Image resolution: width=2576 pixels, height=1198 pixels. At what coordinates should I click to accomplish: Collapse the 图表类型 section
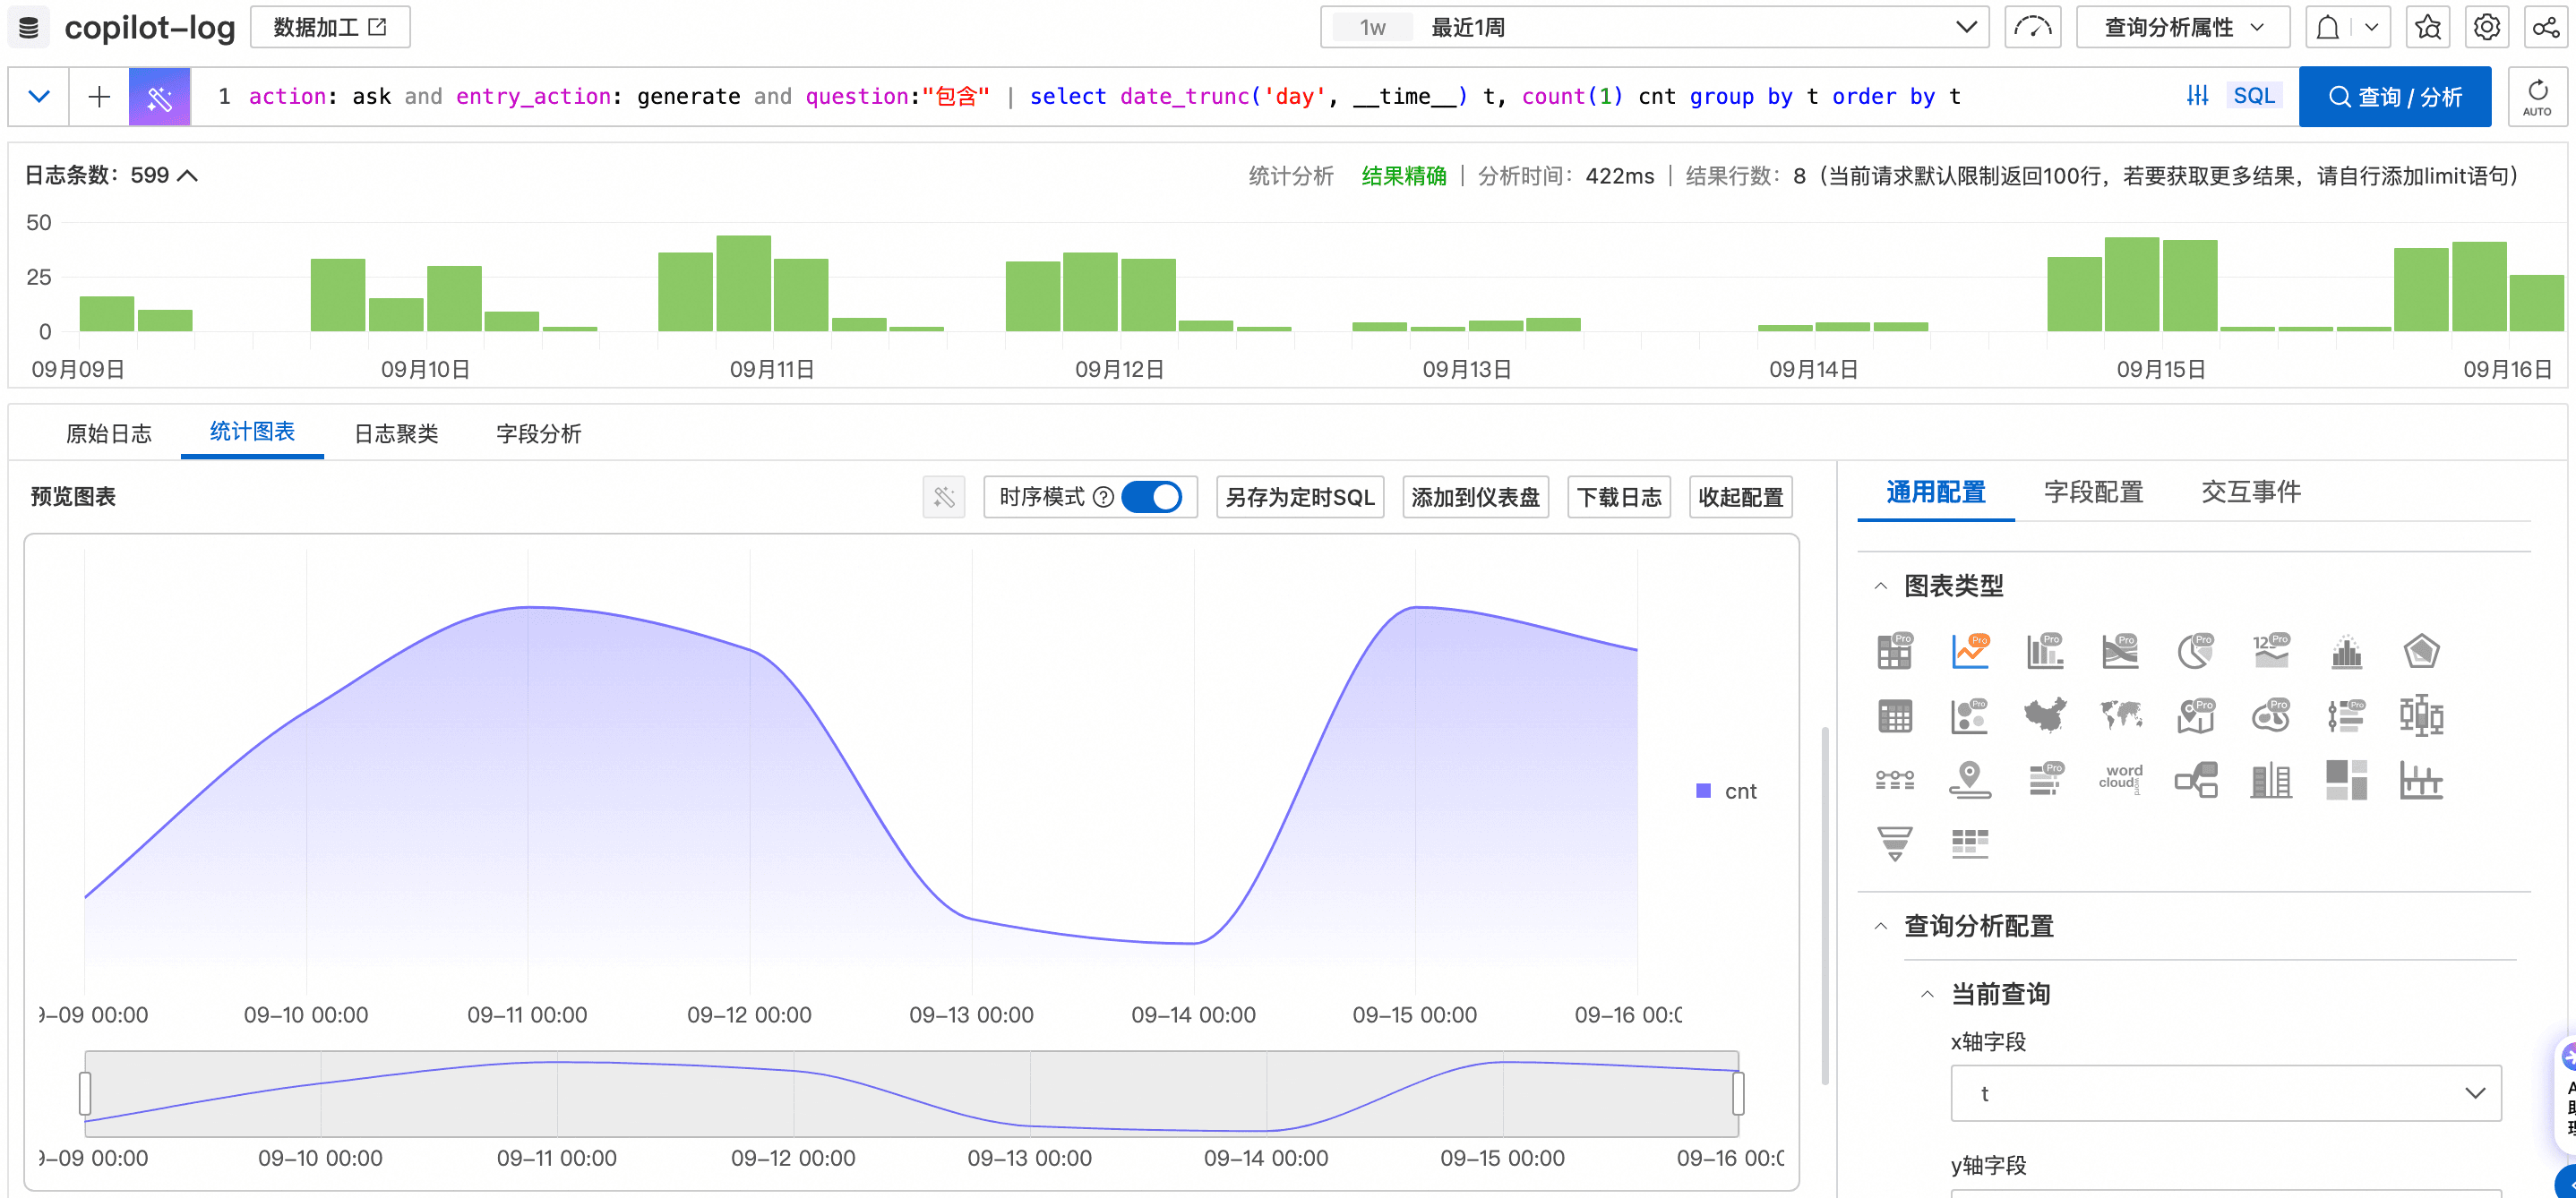[1881, 586]
